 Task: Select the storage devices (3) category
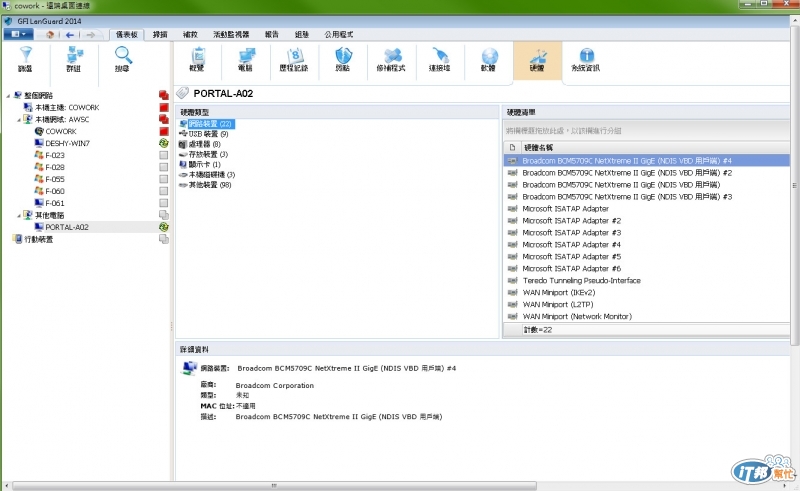pyautogui.click(x=208, y=154)
